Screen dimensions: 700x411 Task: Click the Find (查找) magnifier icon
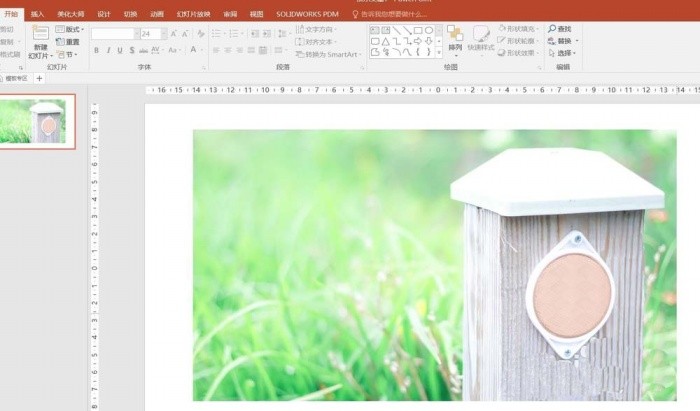click(552, 29)
